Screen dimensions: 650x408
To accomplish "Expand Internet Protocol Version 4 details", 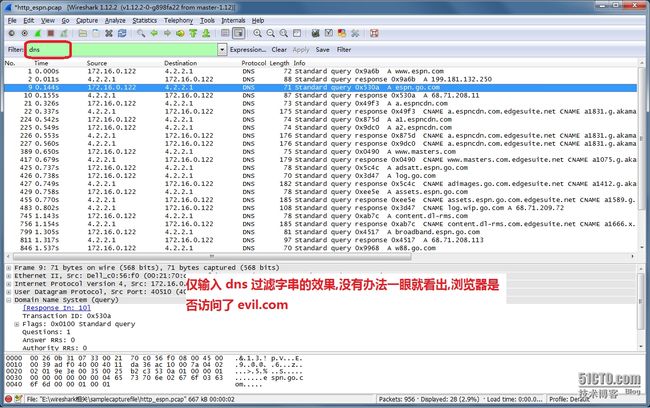I will (9, 284).
